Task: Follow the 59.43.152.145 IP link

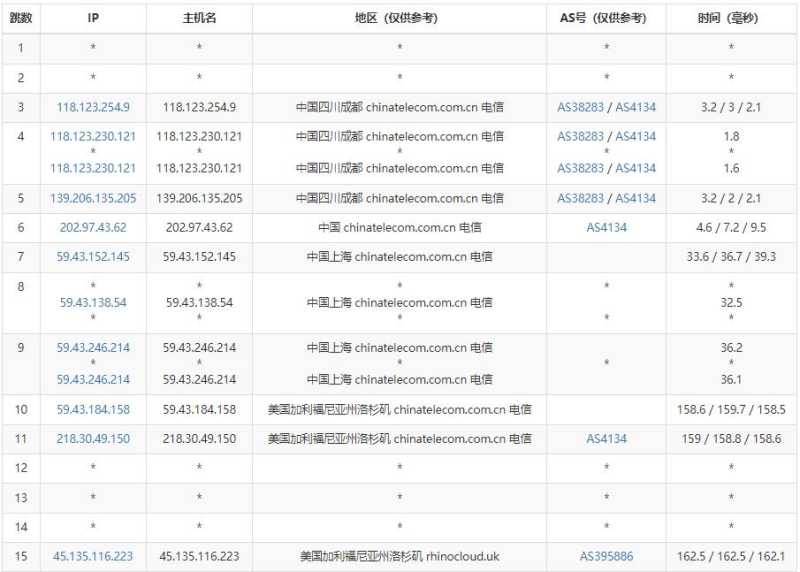Action: (x=93, y=257)
